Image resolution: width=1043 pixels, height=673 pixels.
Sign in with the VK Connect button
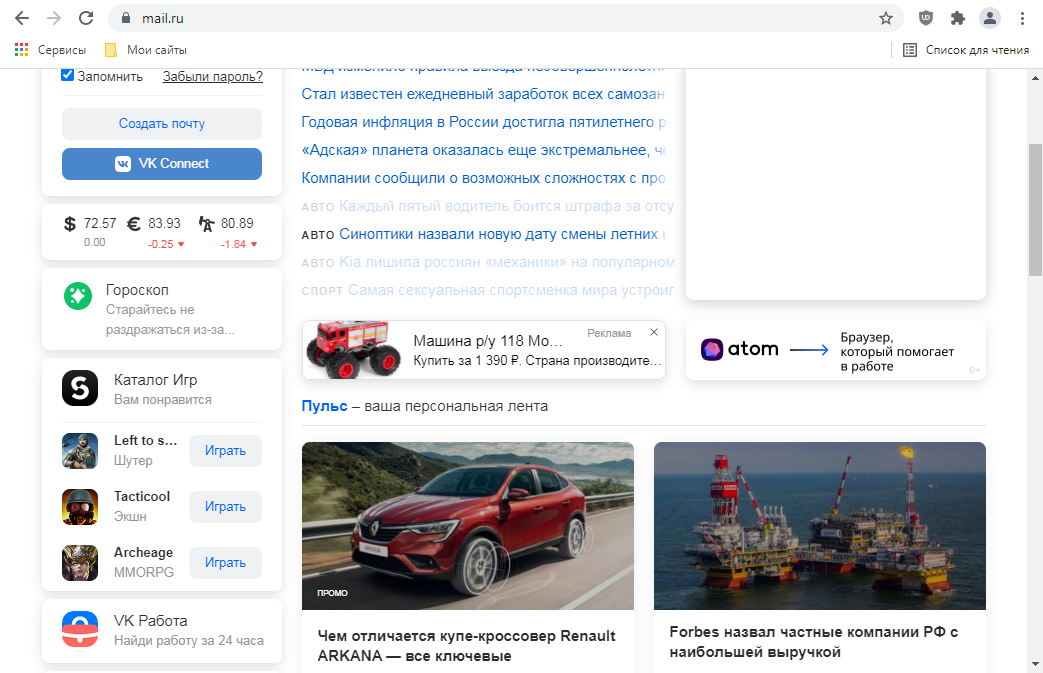(x=162, y=164)
